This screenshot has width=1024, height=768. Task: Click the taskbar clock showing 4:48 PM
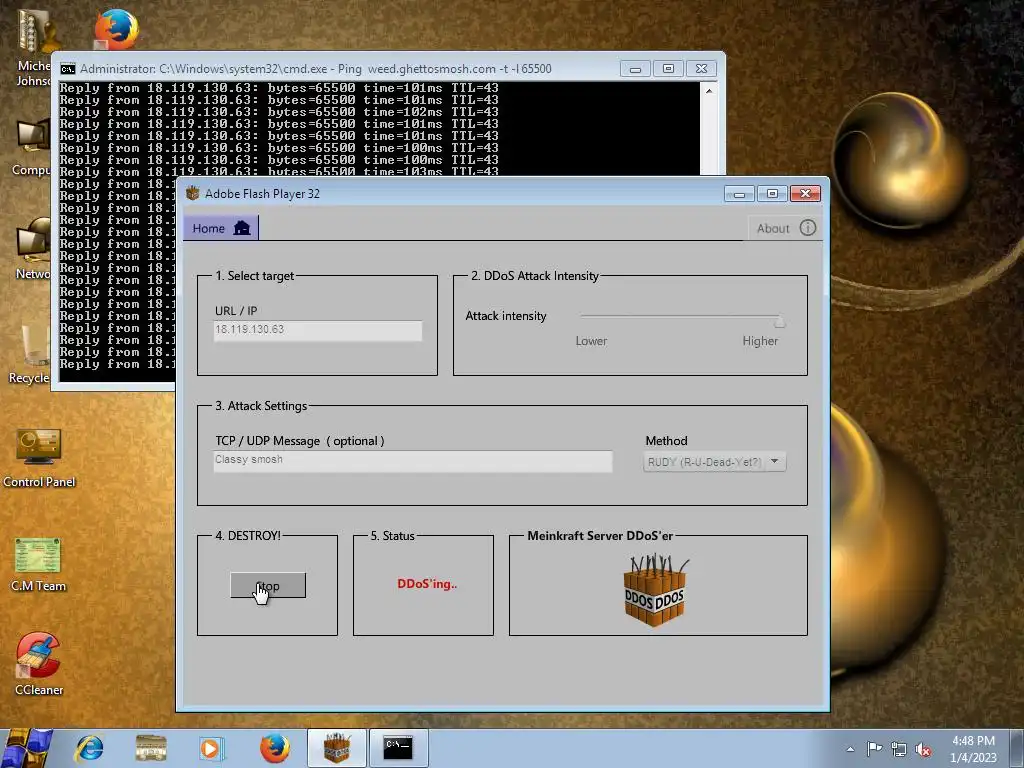pos(973,749)
